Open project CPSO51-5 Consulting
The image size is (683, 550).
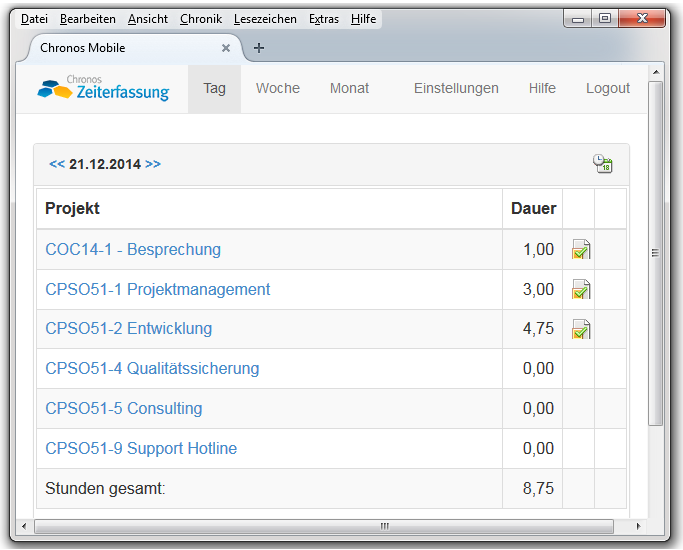coord(124,408)
